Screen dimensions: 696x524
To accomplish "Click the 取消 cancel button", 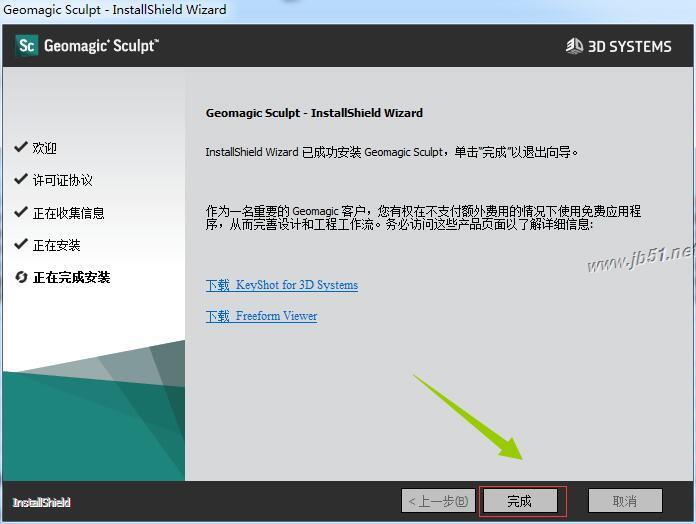I will pyautogui.click(x=625, y=501).
